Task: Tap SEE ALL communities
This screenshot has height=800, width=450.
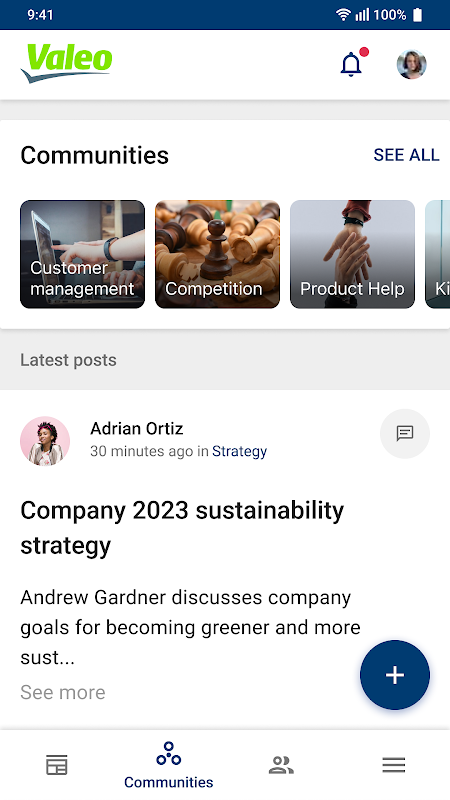Action: [406, 155]
